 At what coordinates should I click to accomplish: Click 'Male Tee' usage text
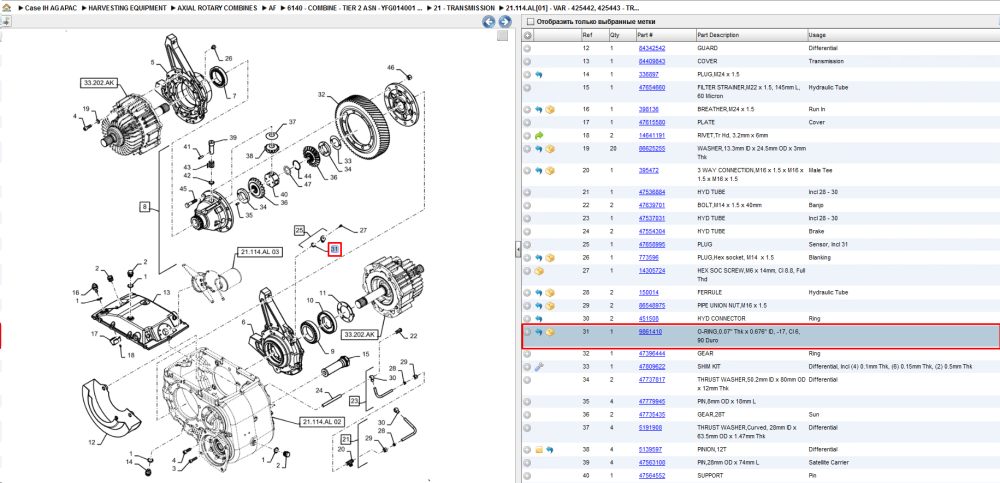(x=820, y=170)
